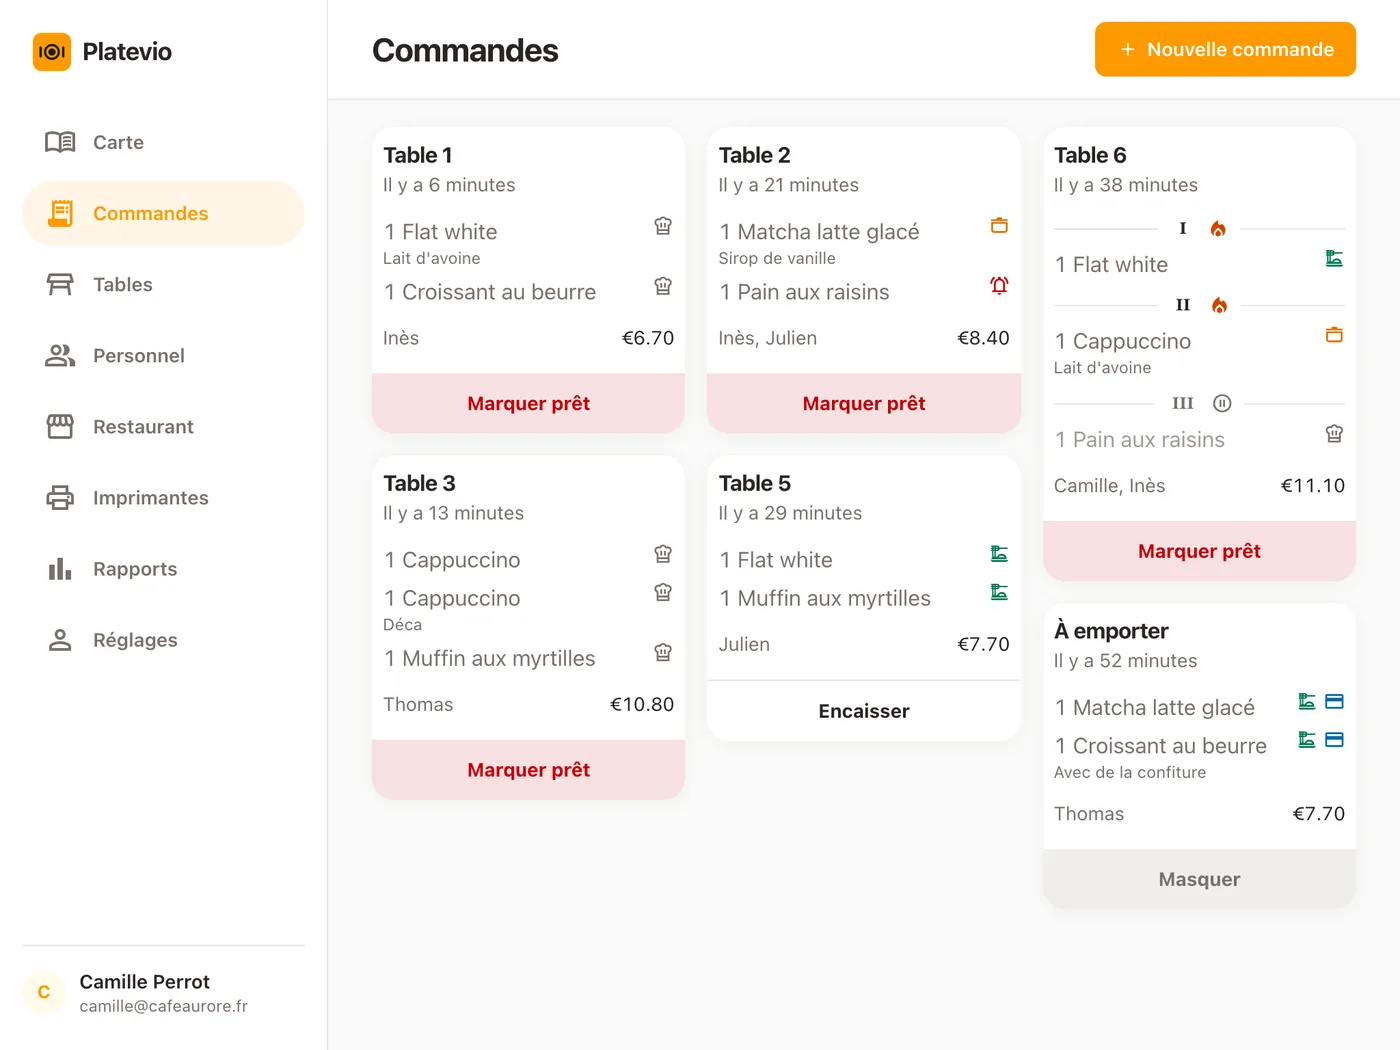Click the green served icon for takeaway Matcha latte glacé
Viewport: 1400px width, 1050px height.
tap(1306, 702)
